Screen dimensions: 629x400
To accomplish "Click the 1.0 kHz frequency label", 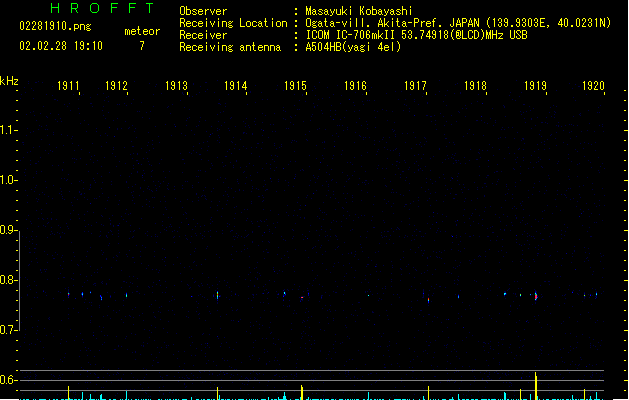I will 8,180.
